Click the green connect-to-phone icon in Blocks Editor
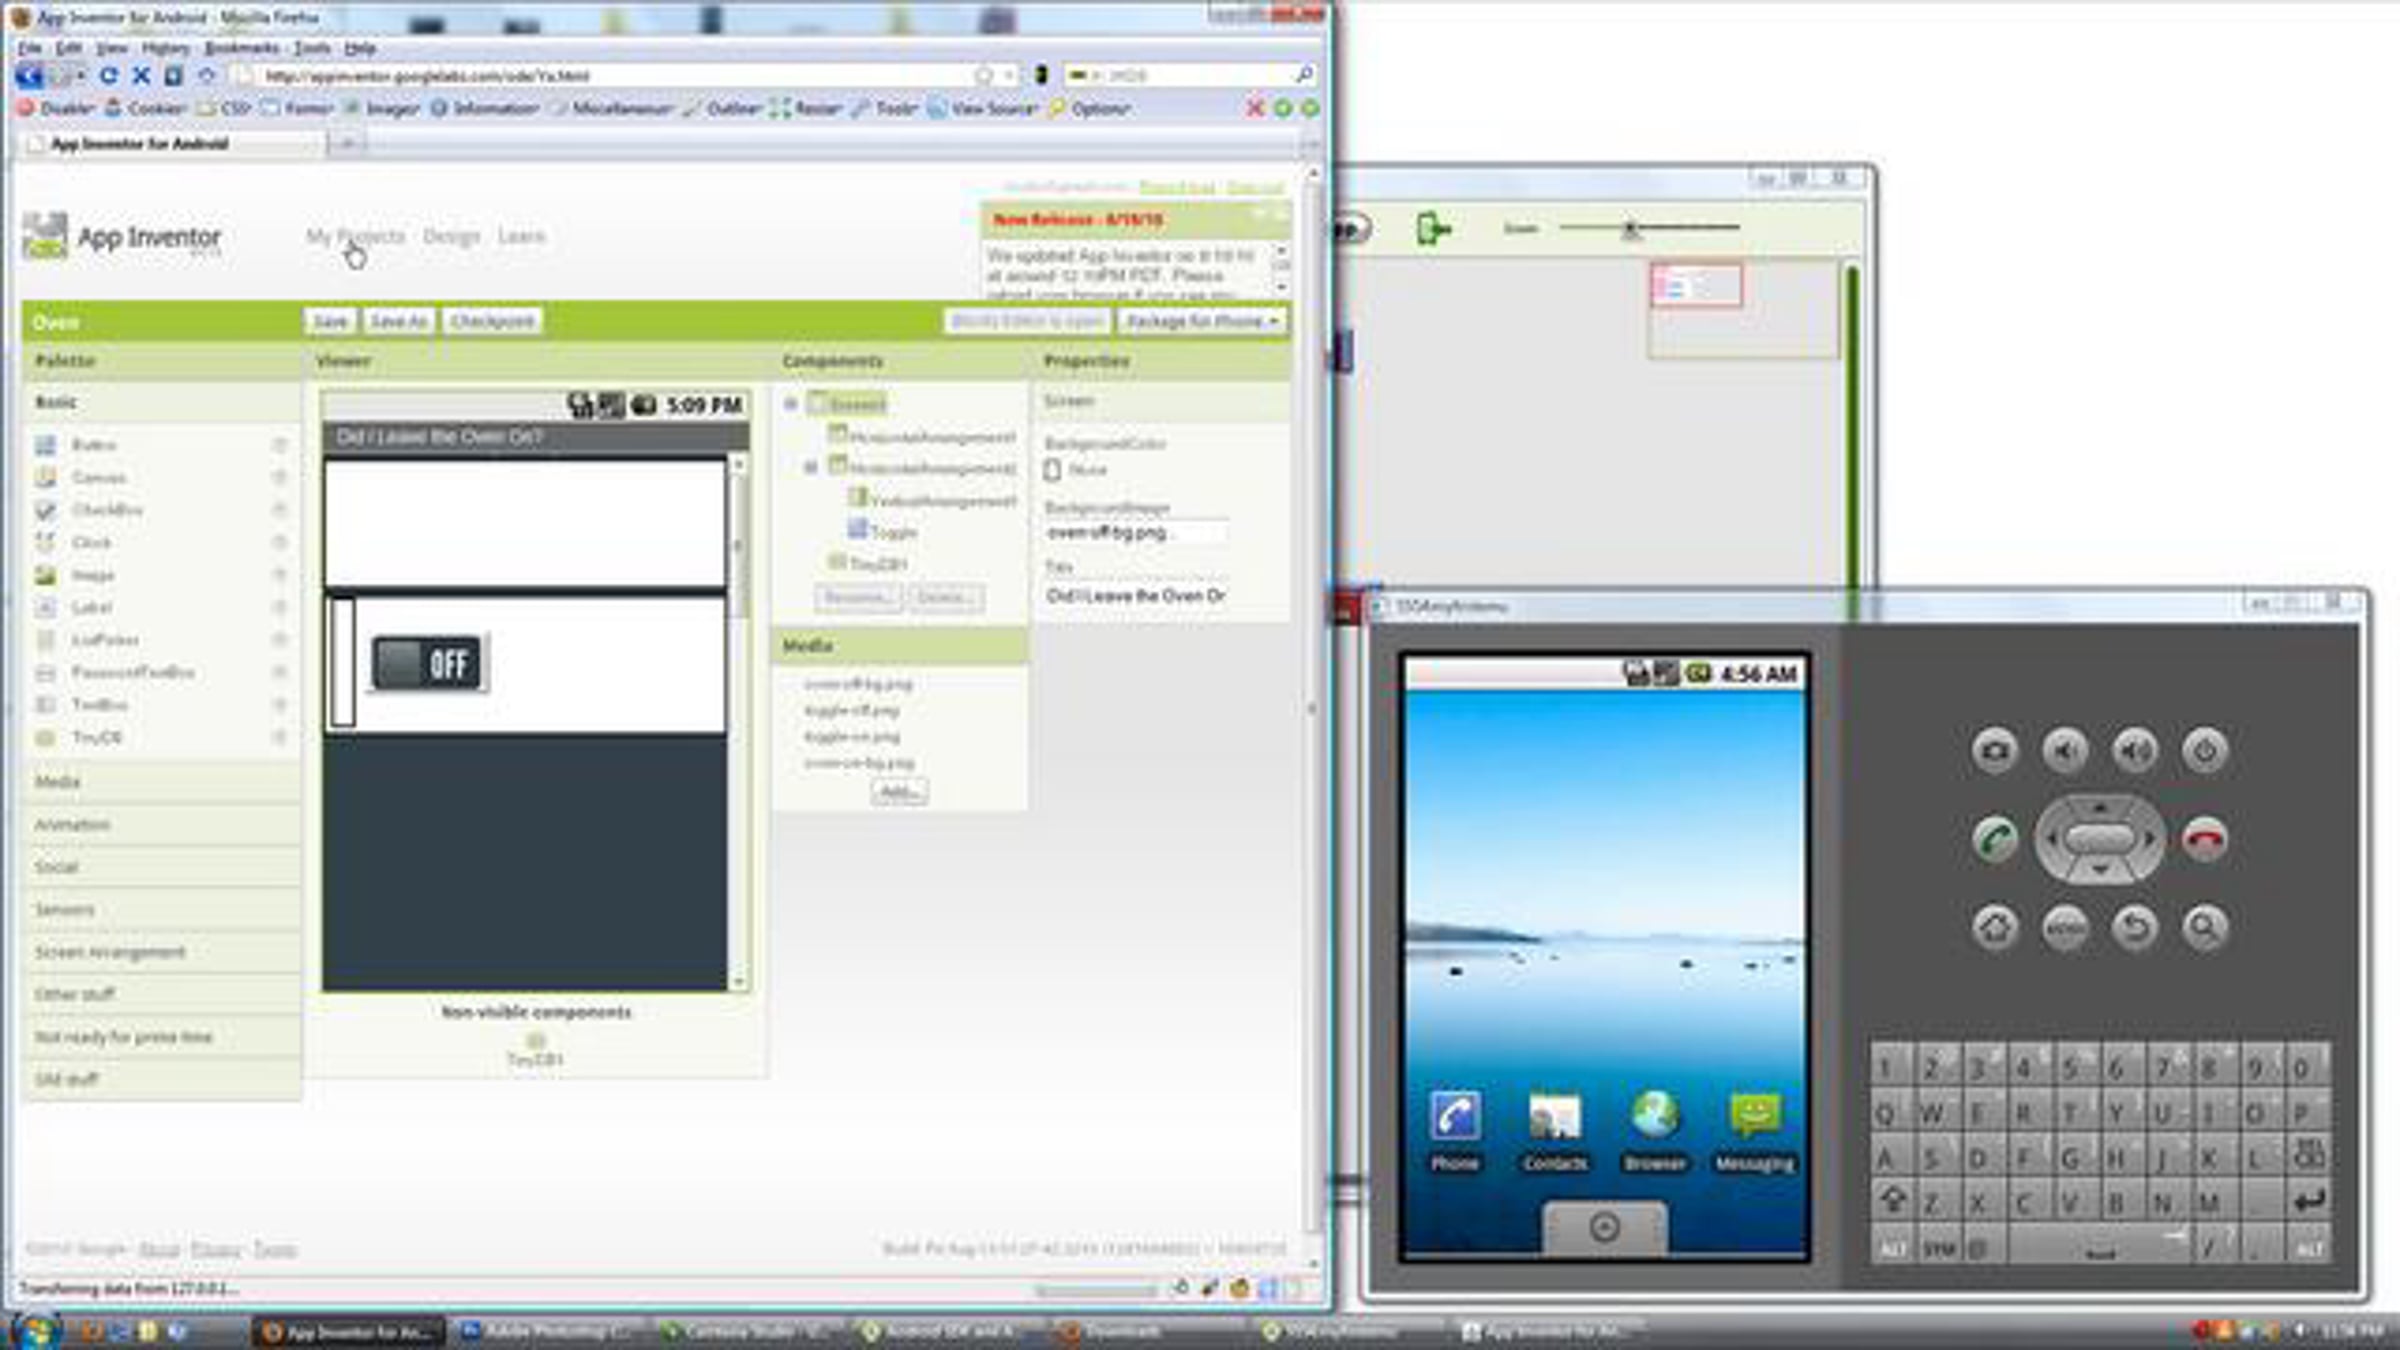Image resolution: width=2400 pixels, height=1350 pixels. click(1433, 229)
